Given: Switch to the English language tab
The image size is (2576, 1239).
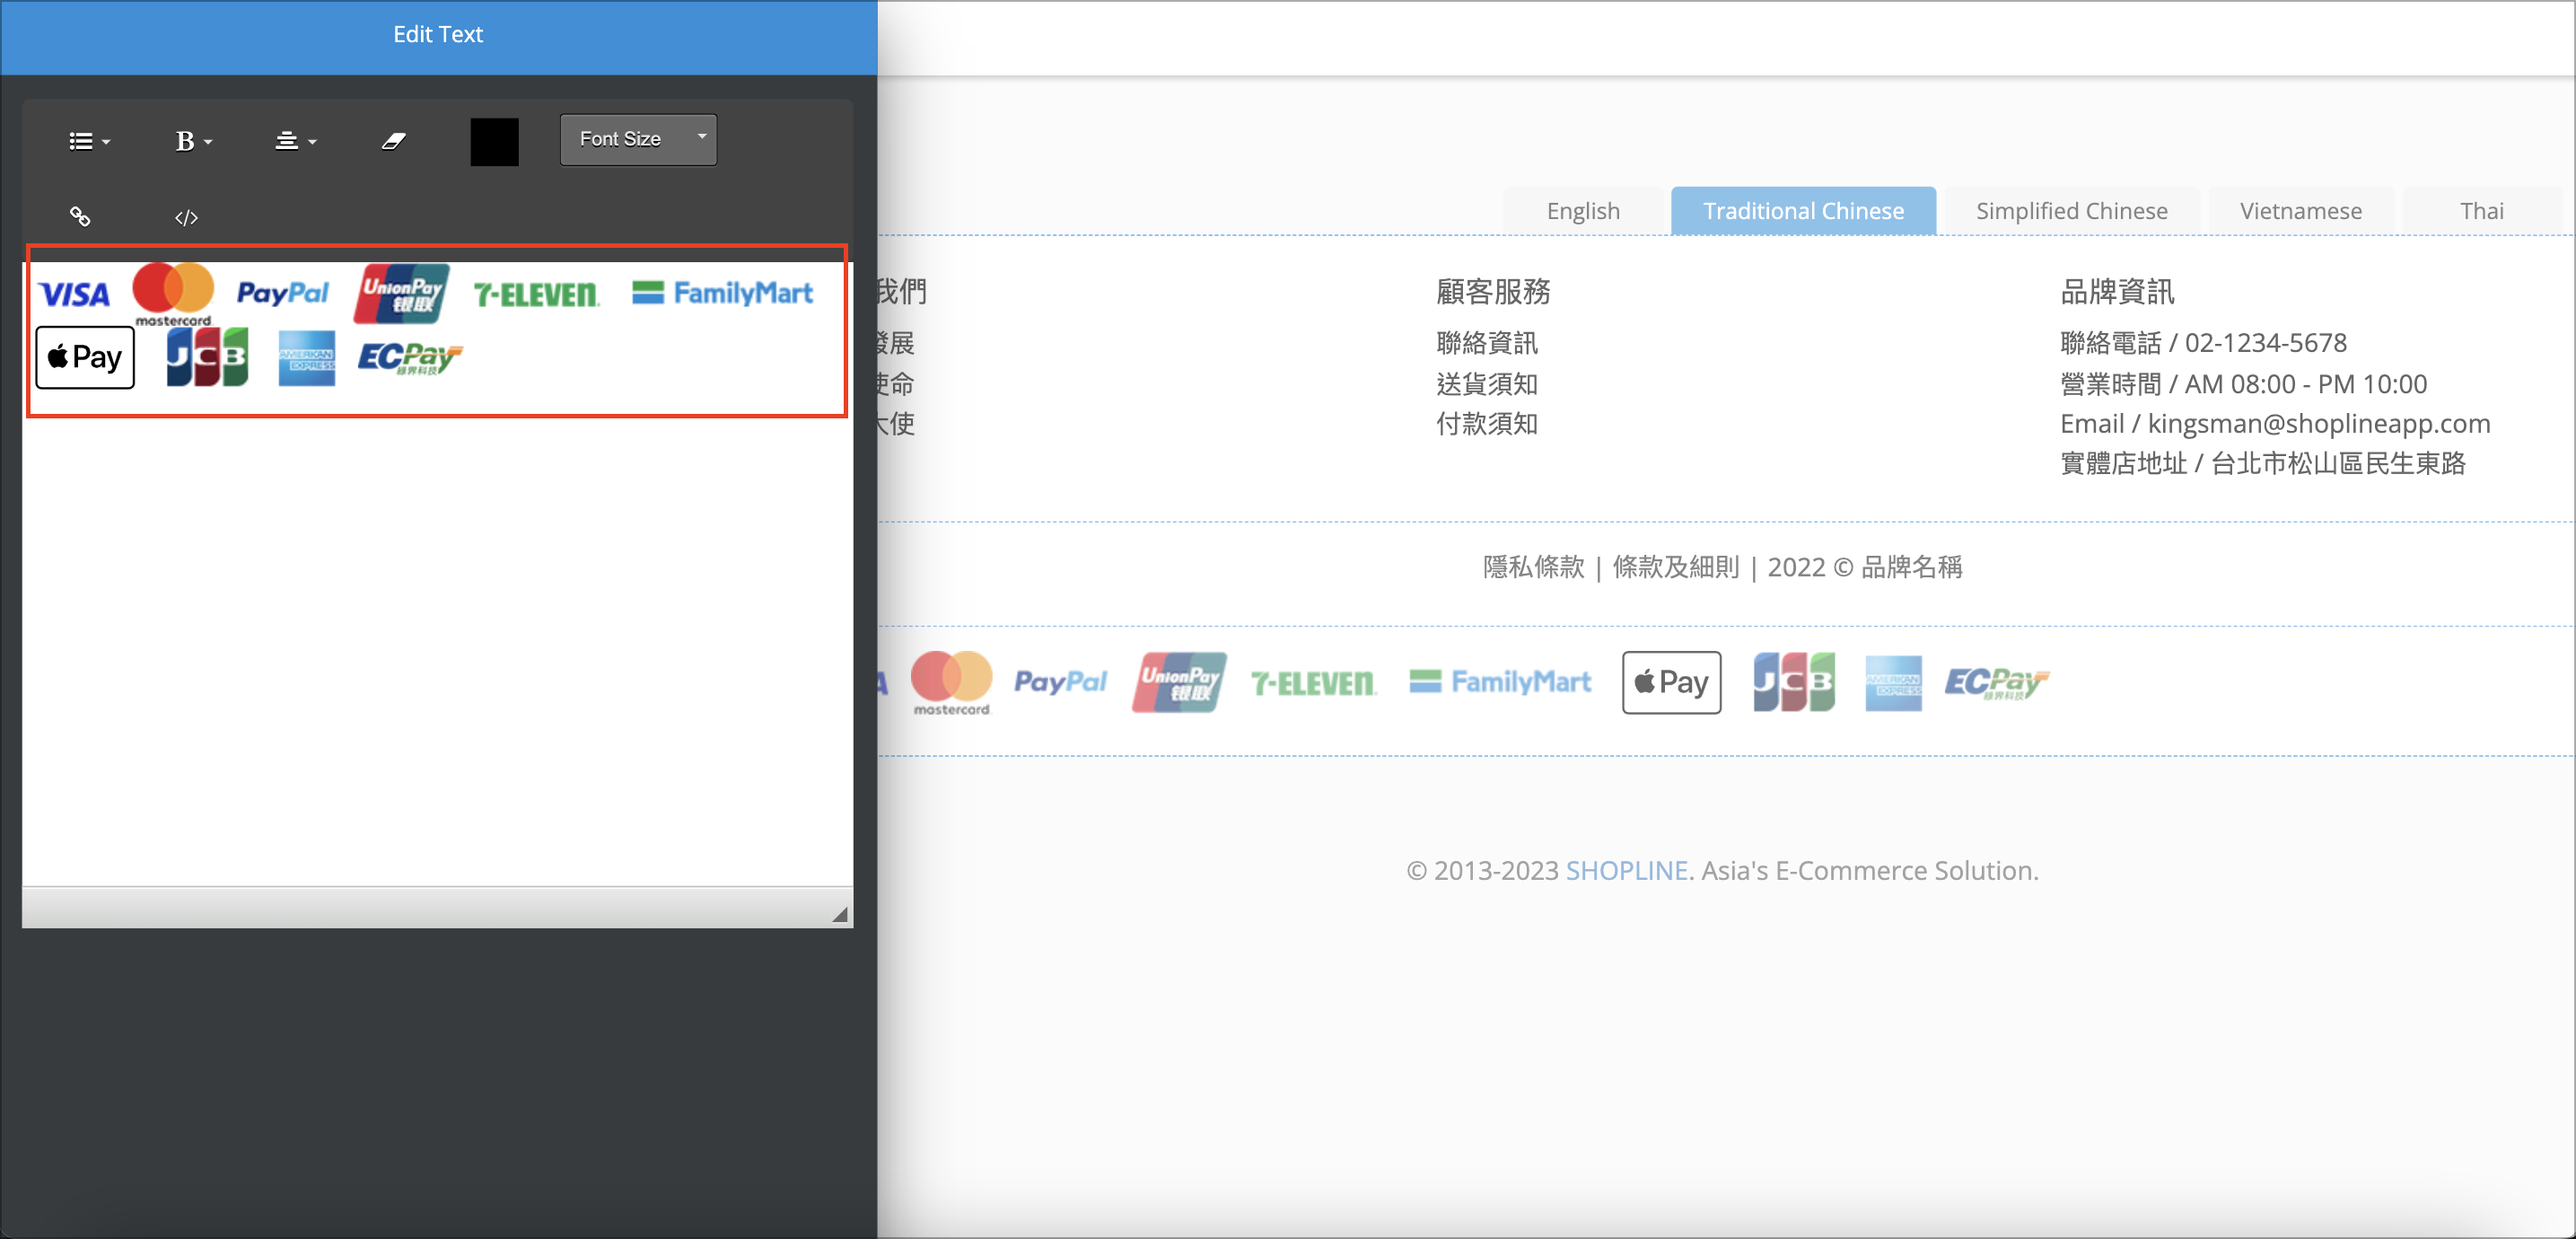Looking at the screenshot, I should pyautogui.click(x=1582, y=211).
